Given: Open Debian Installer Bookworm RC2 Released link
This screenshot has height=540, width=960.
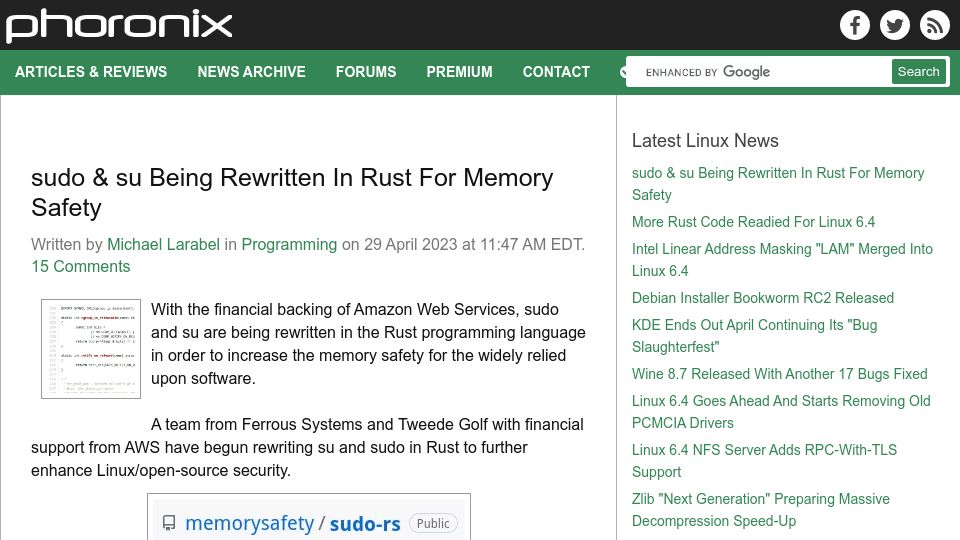Looking at the screenshot, I should pyautogui.click(x=763, y=298).
